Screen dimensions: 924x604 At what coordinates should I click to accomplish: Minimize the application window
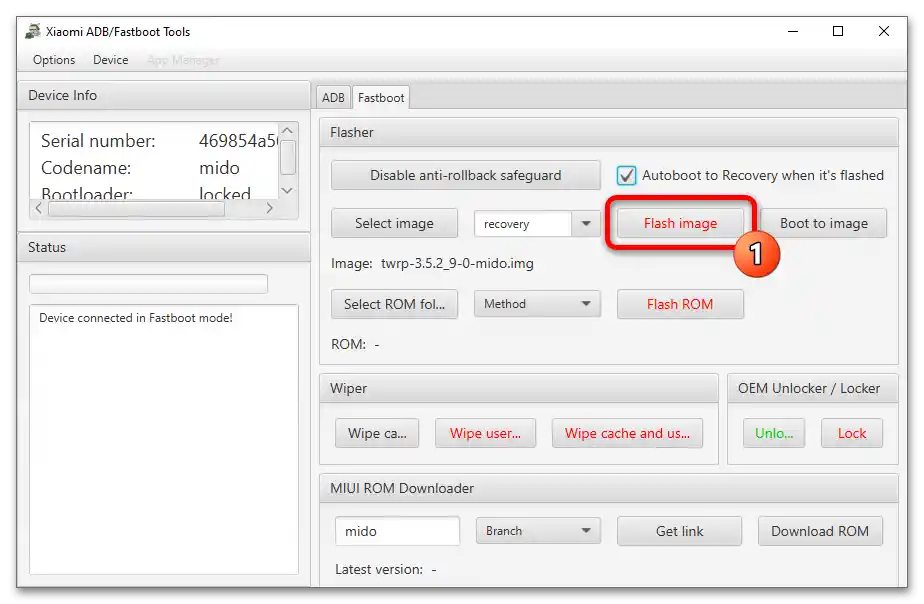pos(793,31)
